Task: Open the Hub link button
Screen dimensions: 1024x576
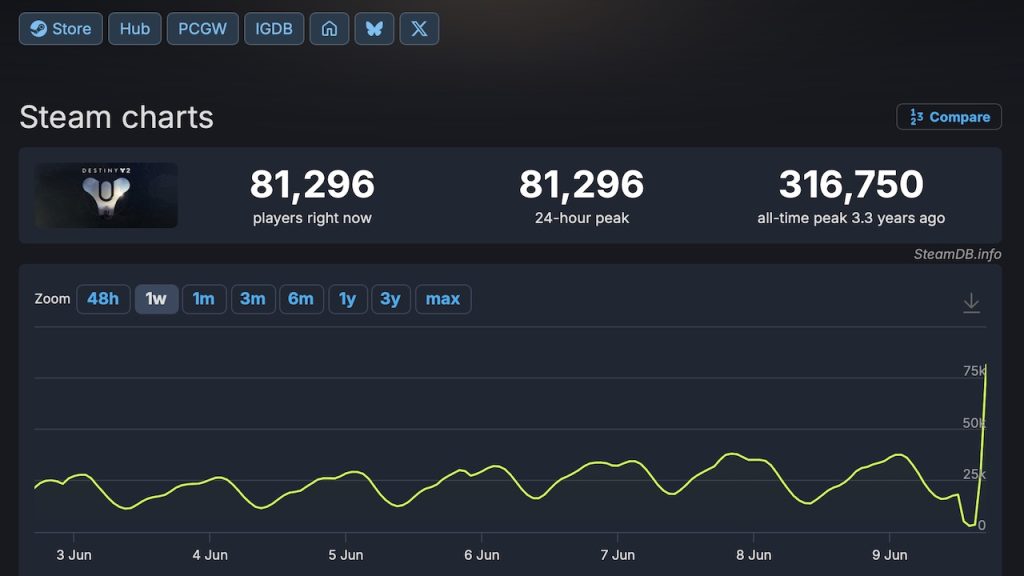Action: coord(135,29)
